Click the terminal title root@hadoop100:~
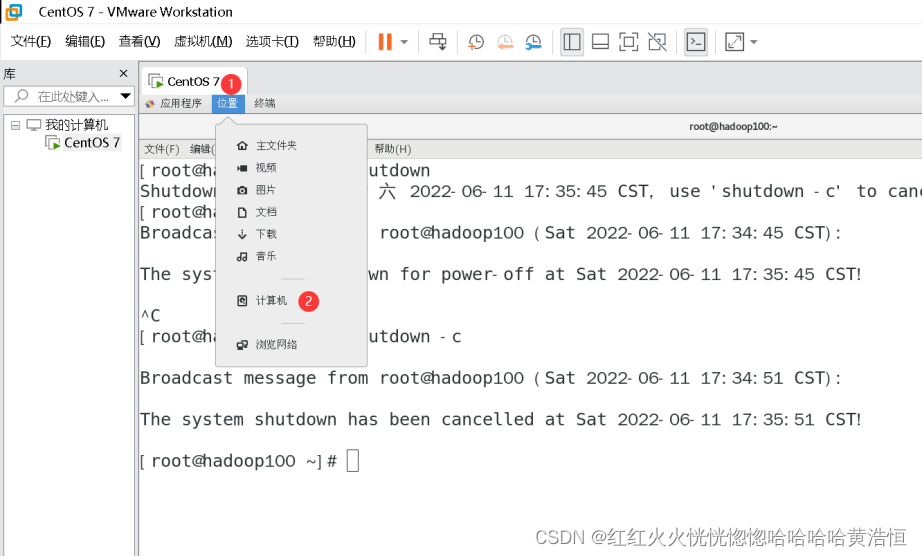Image resolution: width=922 pixels, height=557 pixels. coord(733,126)
